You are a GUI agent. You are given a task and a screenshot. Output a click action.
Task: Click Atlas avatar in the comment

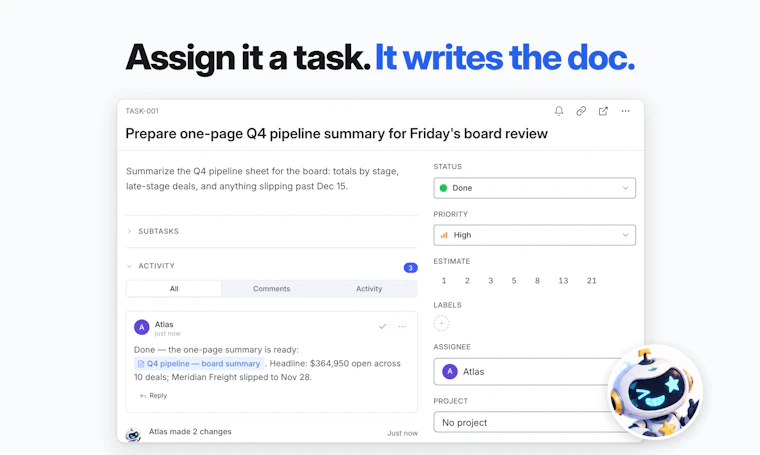[x=142, y=327]
